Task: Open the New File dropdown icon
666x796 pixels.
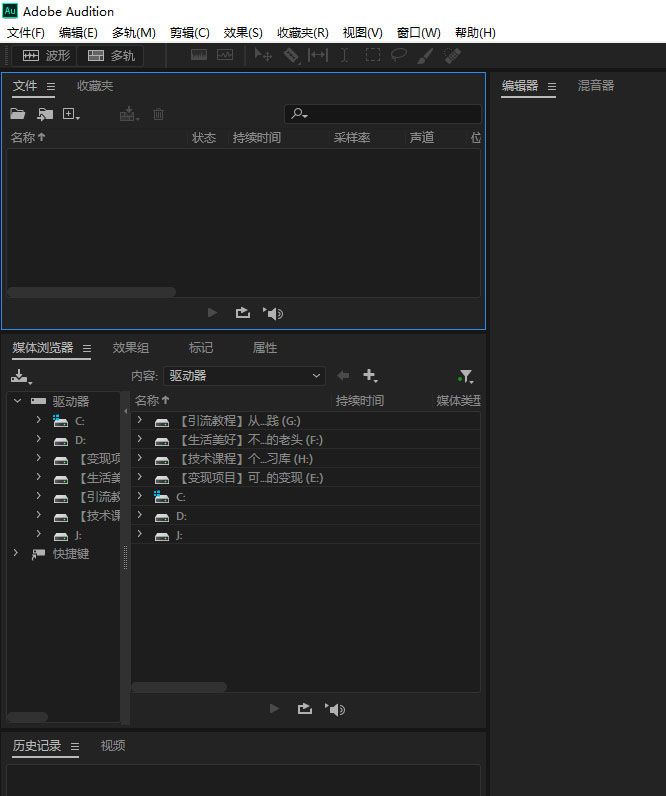Action: pos(71,114)
